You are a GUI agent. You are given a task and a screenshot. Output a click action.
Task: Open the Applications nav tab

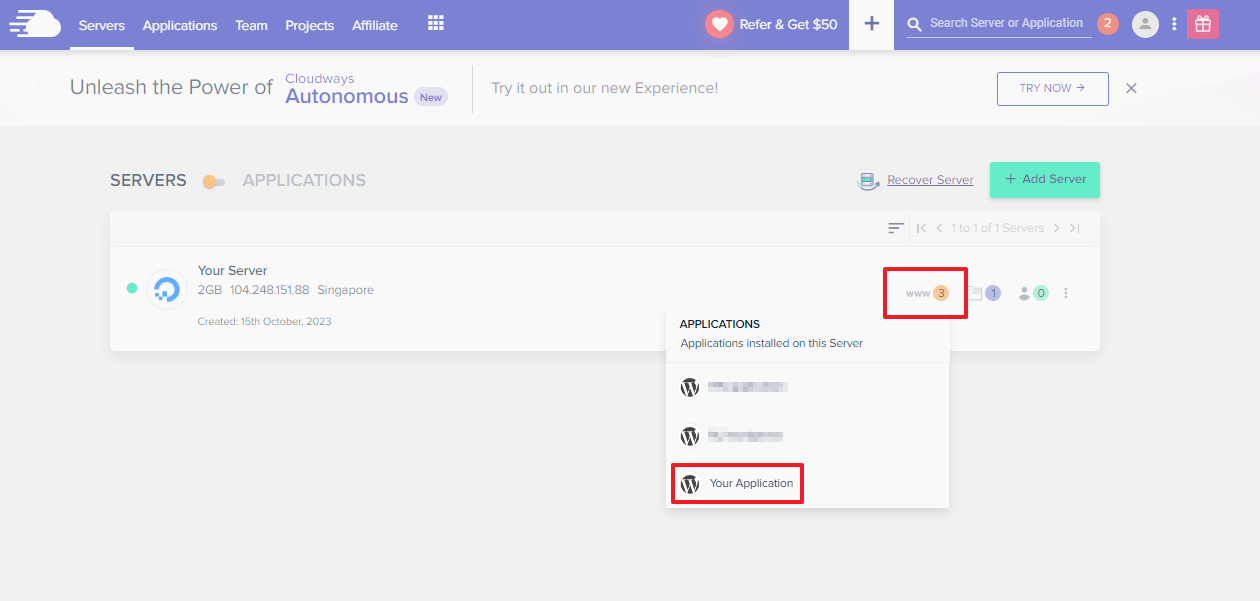pyautogui.click(x=180, y=25)
